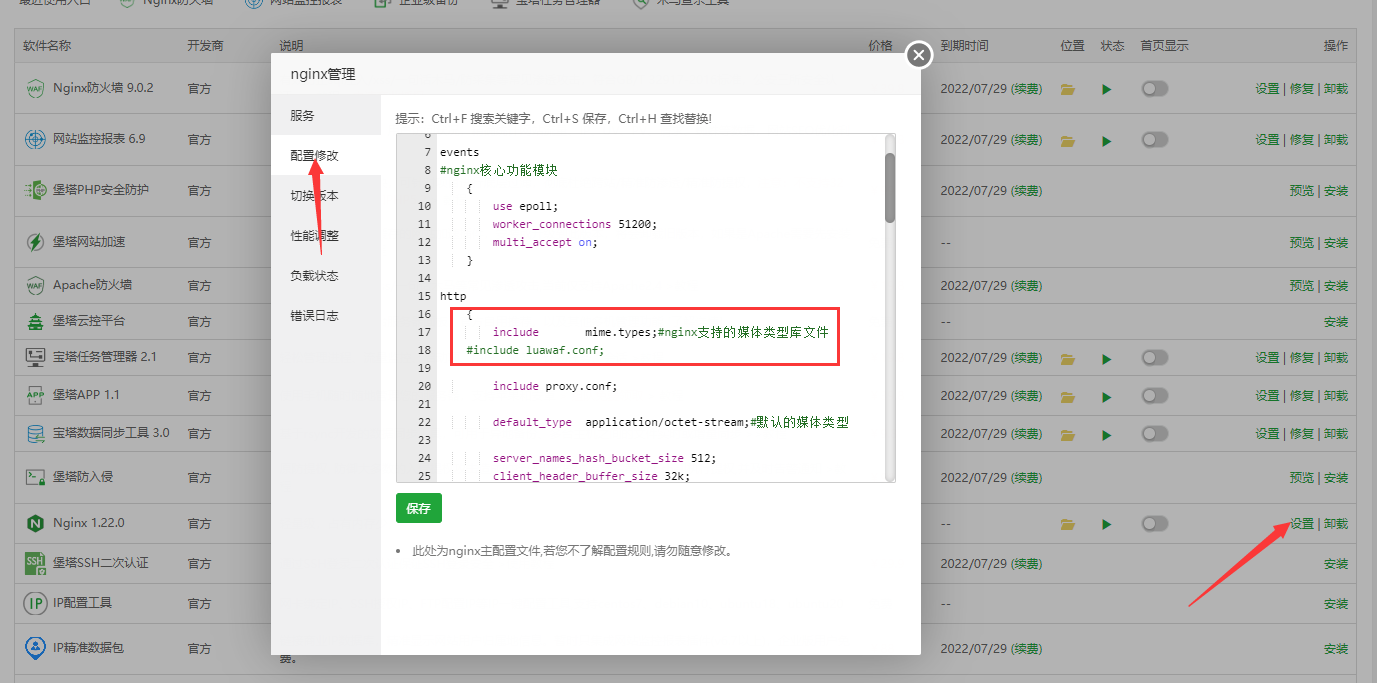
Task: Click 预览 link for Apache防火墙
Action: pos(1302,286)
